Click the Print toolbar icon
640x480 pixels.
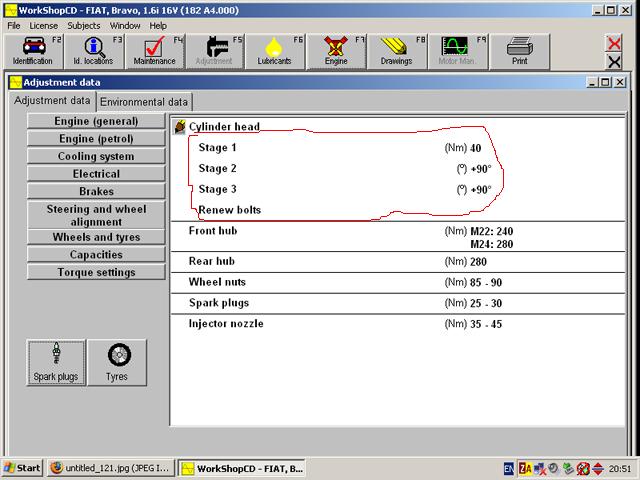(x=519, y=50)
